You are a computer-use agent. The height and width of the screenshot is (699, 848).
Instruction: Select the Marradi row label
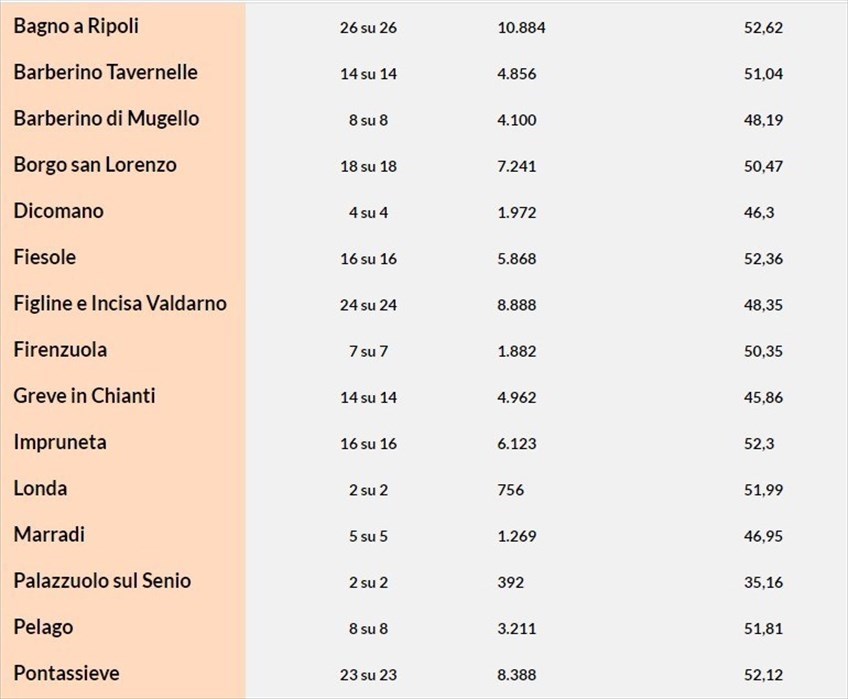pos(49,535)
